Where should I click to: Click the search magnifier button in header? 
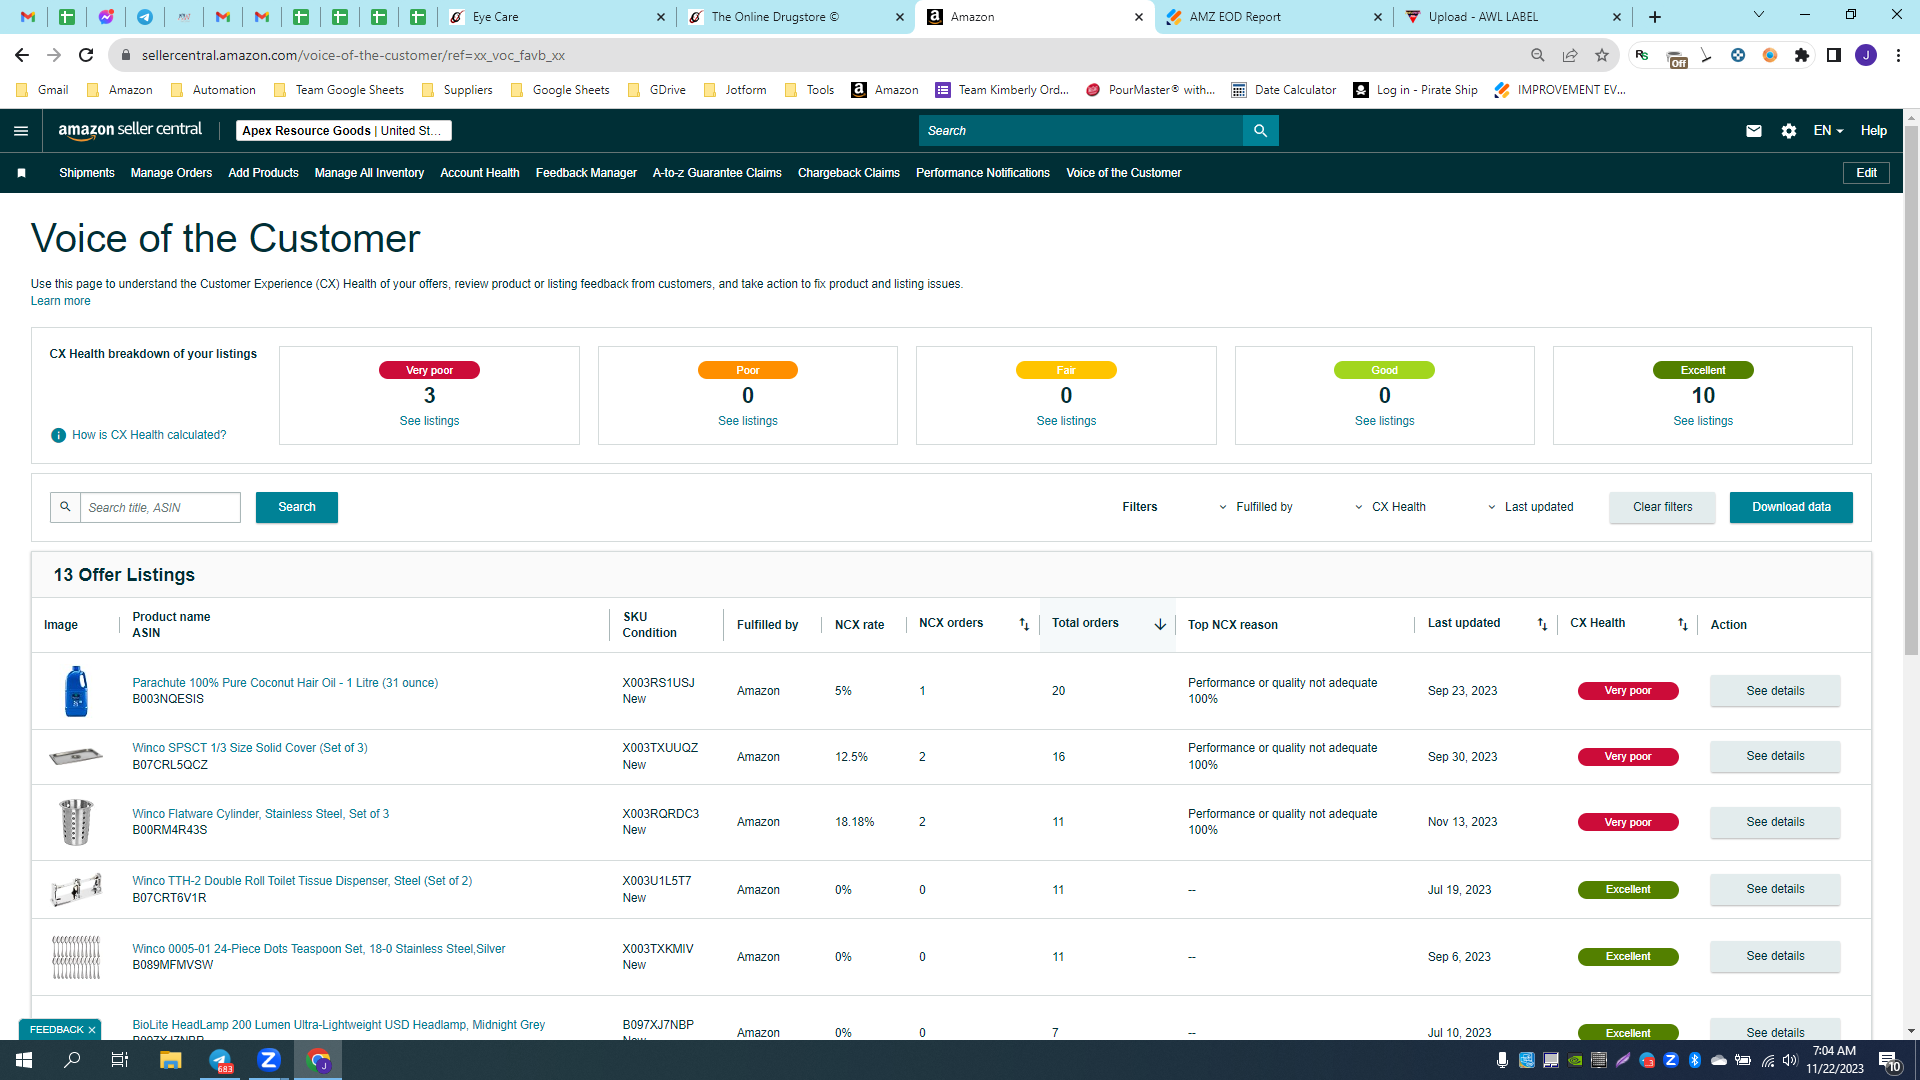coord(1260,131)
